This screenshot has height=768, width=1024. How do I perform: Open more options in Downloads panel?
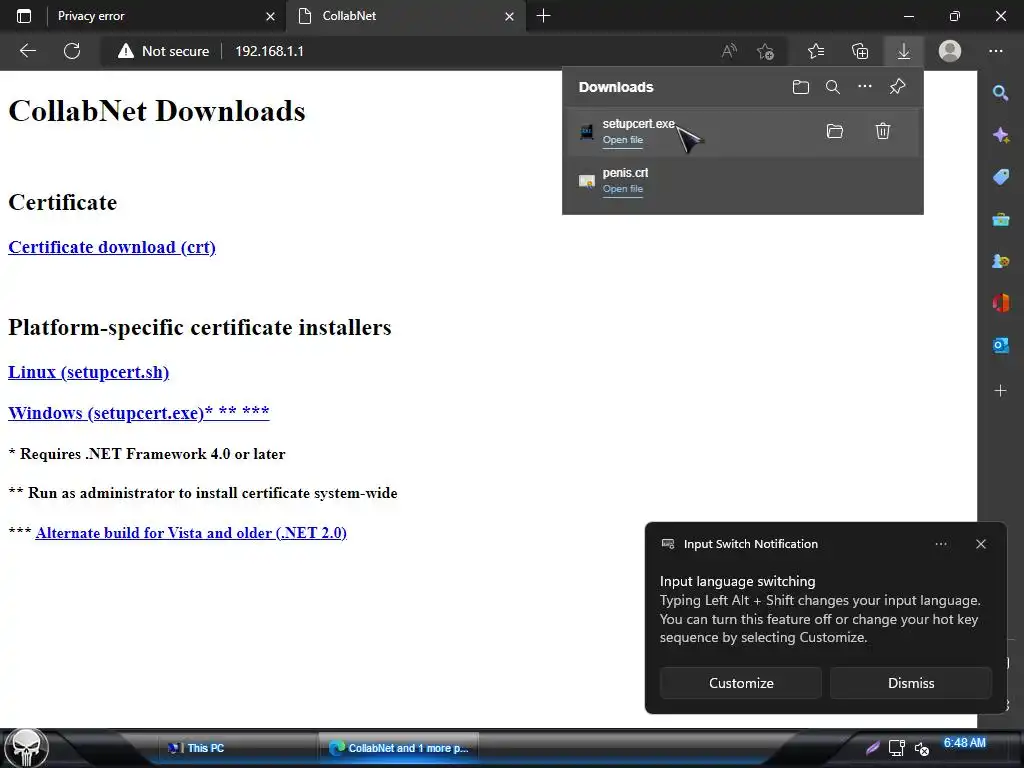pos(865,86)
